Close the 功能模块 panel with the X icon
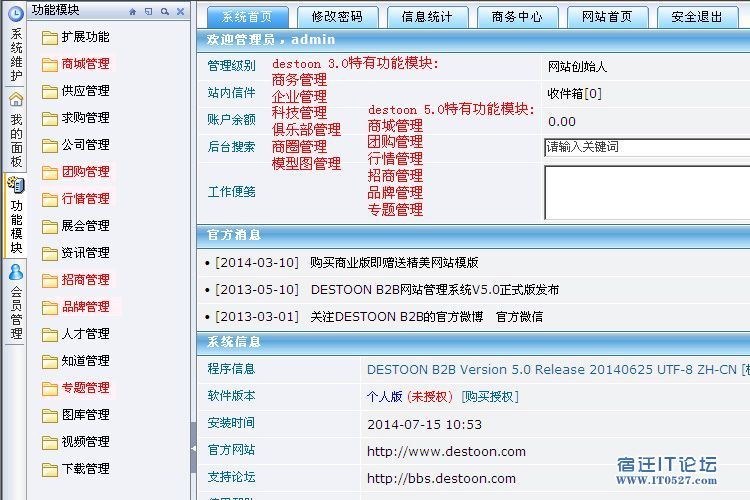Viewport: 750px width, 500px height. point(180,11)
